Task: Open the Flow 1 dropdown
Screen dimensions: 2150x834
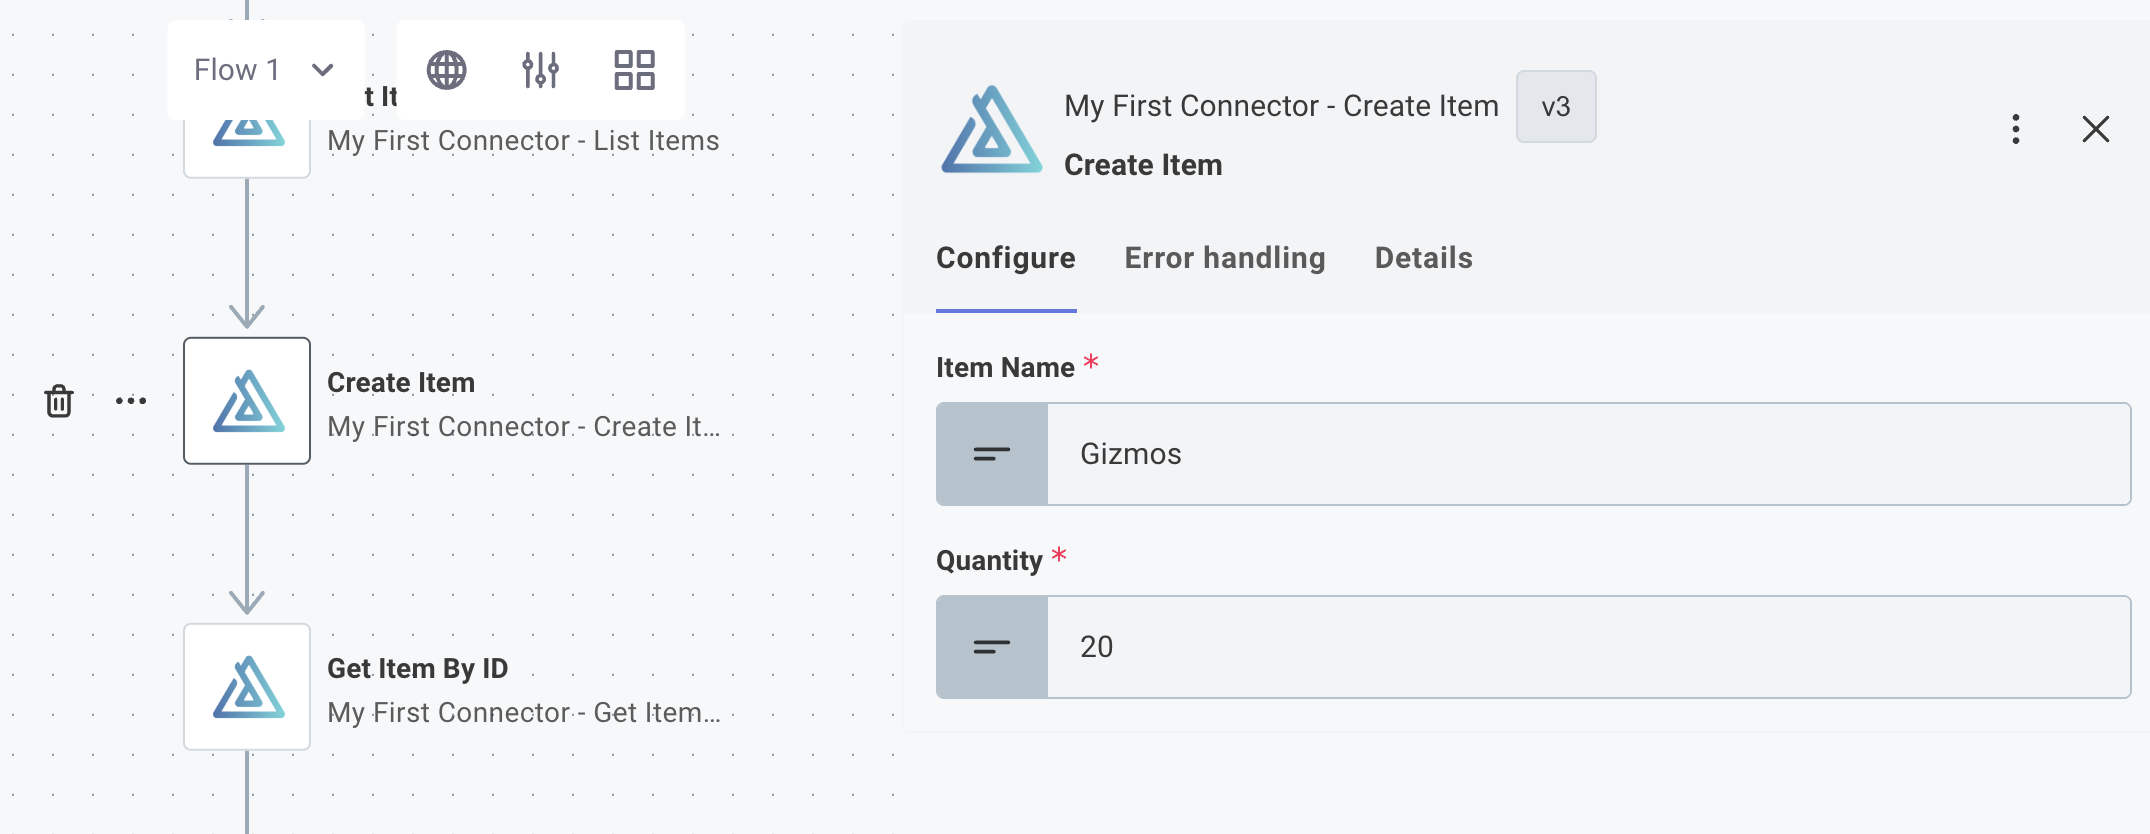Action: point(265,70)
